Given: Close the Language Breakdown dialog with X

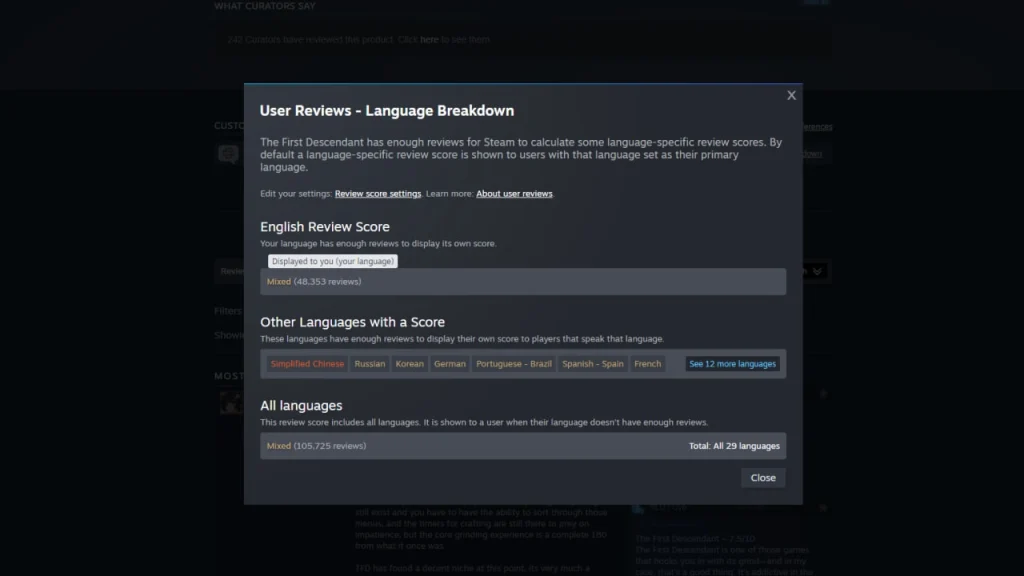Looking at the screenshot, I should pyautogui.click(x=791, y=95).
